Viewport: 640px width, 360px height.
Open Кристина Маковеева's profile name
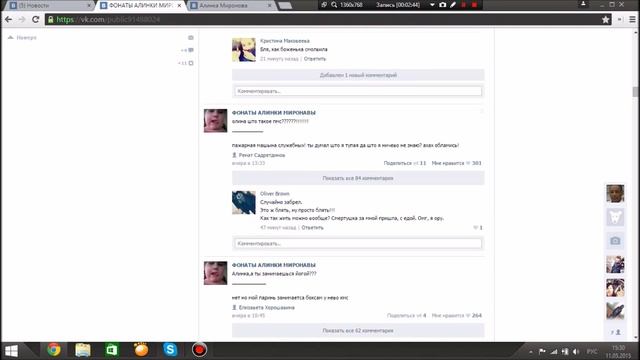click(x=284, y=41)
